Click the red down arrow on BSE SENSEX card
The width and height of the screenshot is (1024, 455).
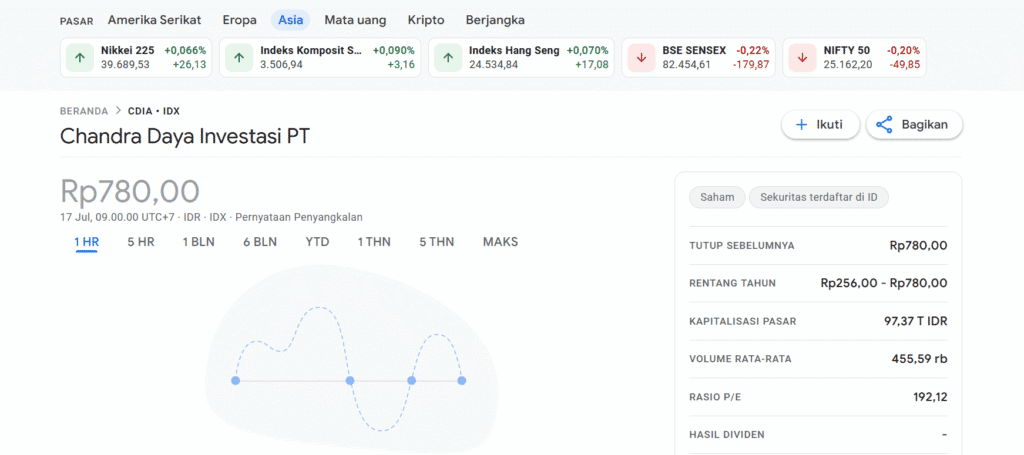point(641,57)
